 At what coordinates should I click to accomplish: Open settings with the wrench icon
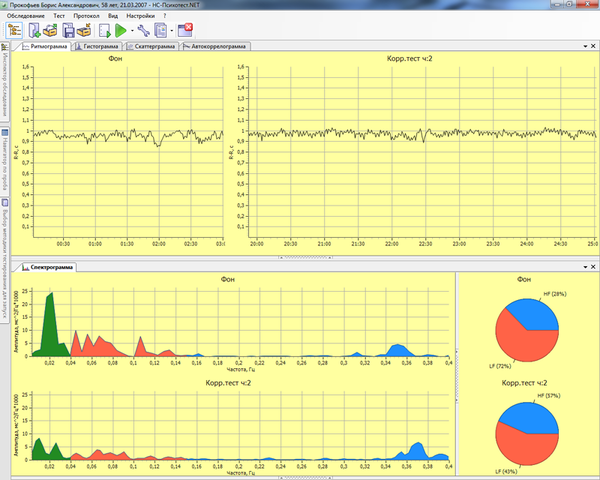143,30
